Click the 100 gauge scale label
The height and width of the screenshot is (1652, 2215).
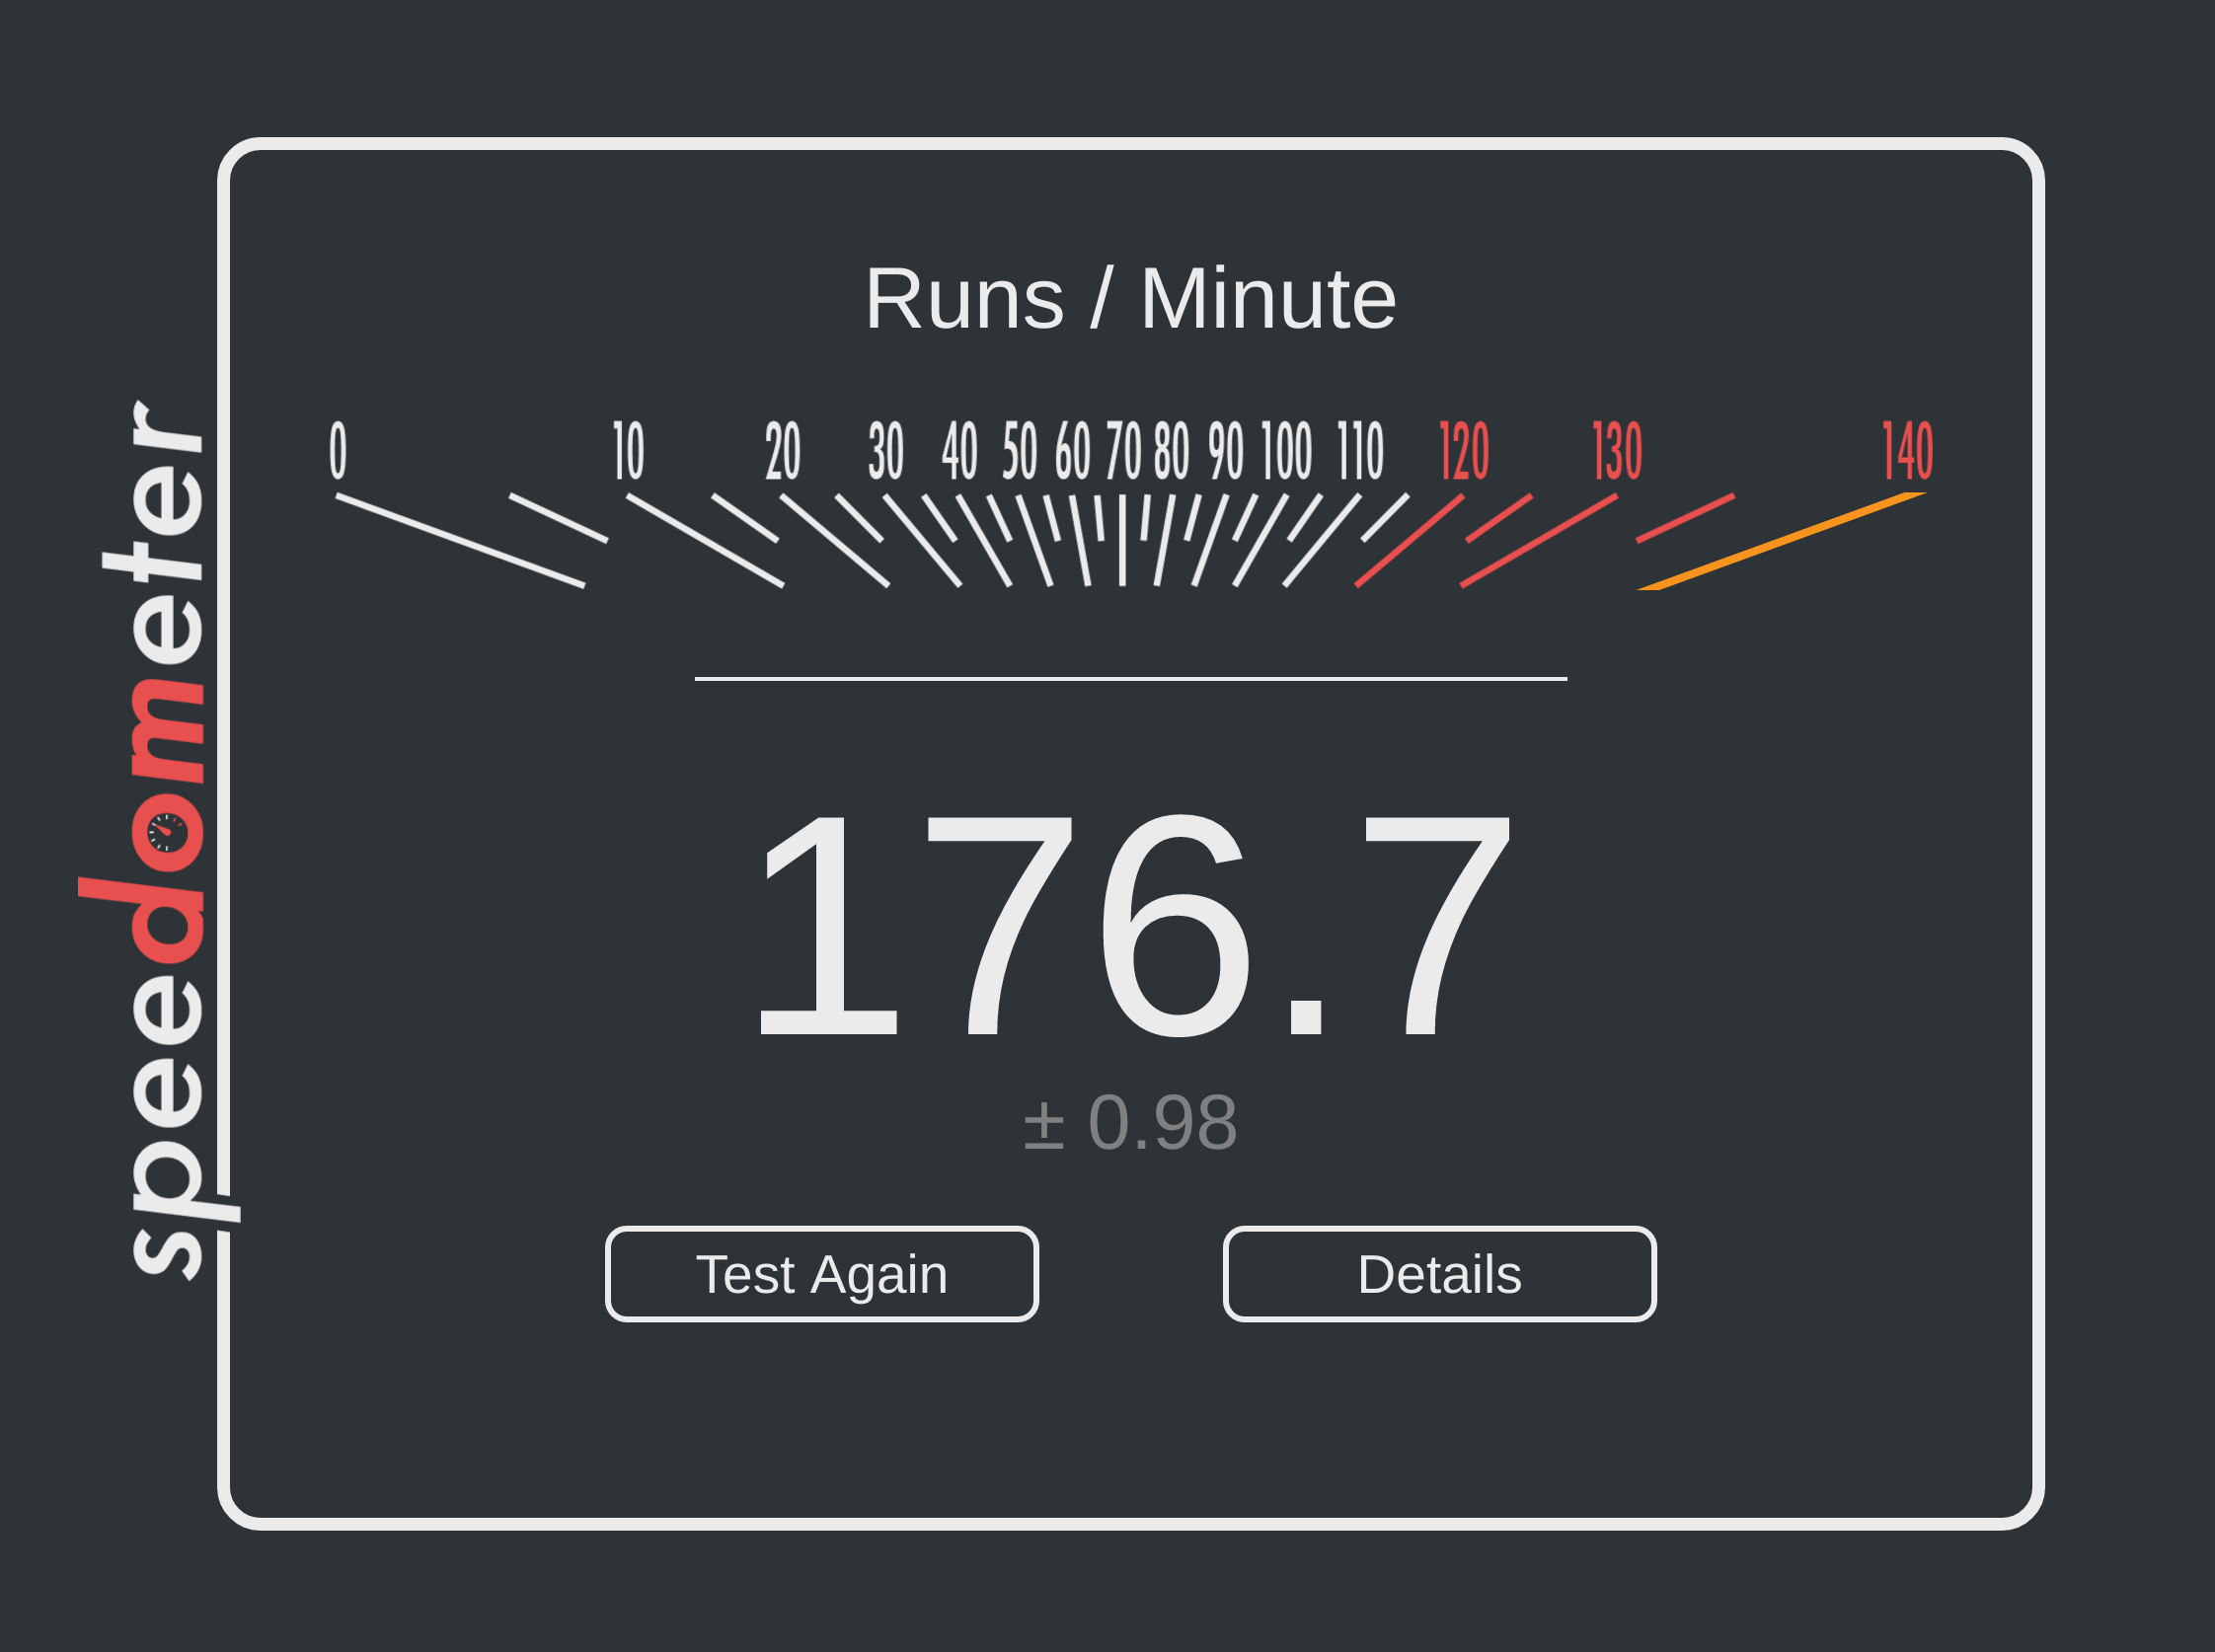[1286, 451]
